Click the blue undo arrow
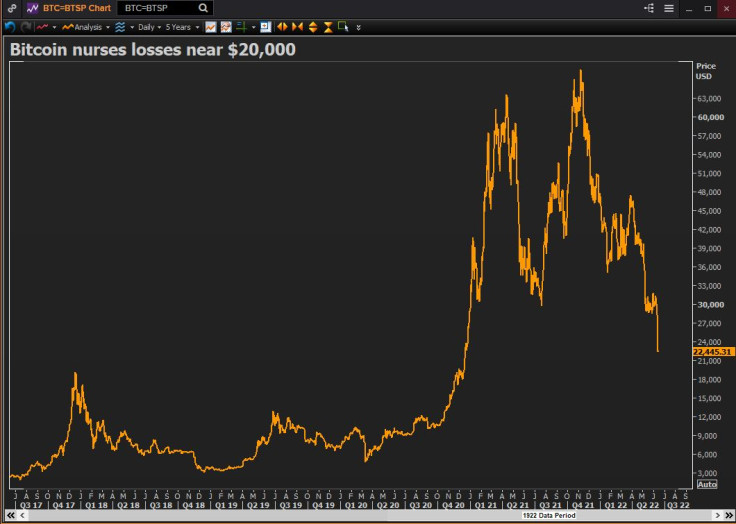This screenshot has height=524, width=736. [10, 27]
